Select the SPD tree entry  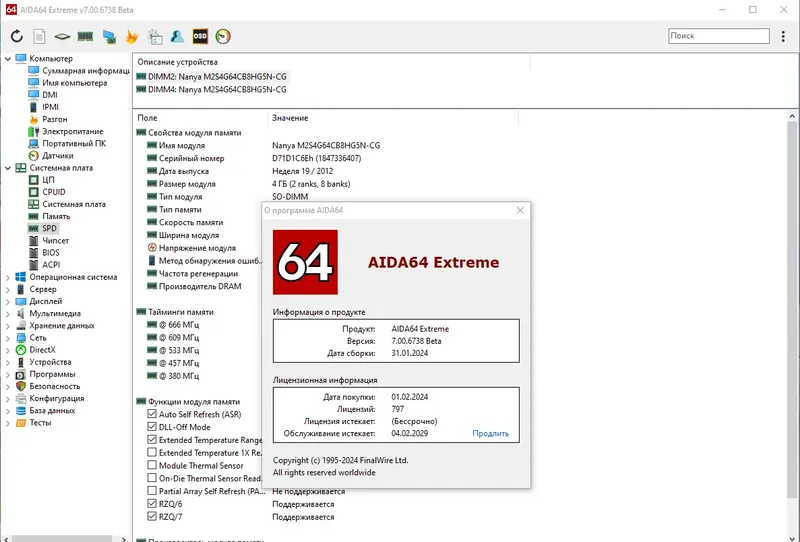click(x=49, y=228)
